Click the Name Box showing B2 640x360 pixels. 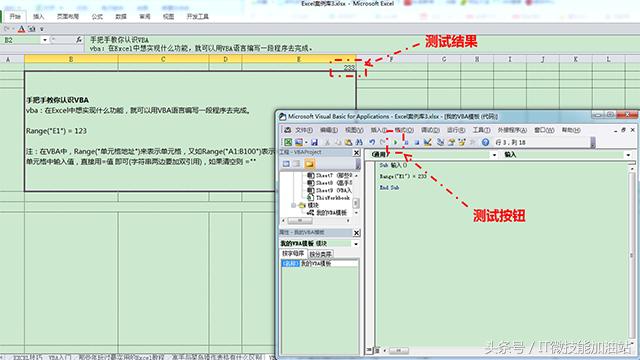point(20,40)
